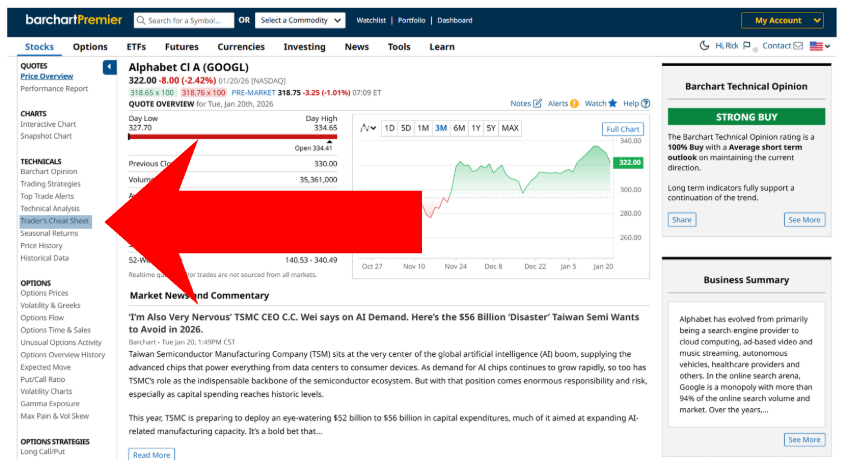Screen dimensions: 842x469
Task: Click the Full Chart button
Action: click(x=622, y=129)
